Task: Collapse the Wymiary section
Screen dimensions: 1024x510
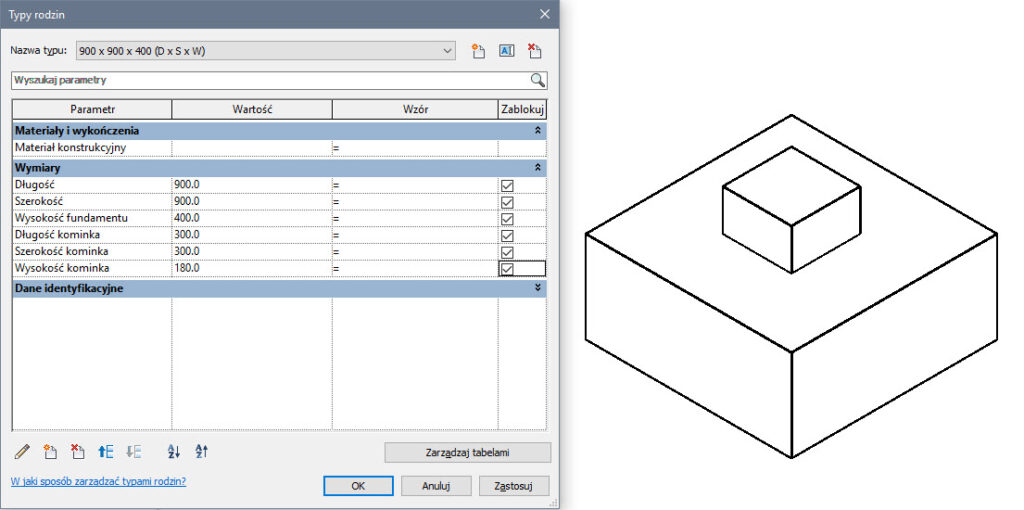Action: click(x=538, y=168)
